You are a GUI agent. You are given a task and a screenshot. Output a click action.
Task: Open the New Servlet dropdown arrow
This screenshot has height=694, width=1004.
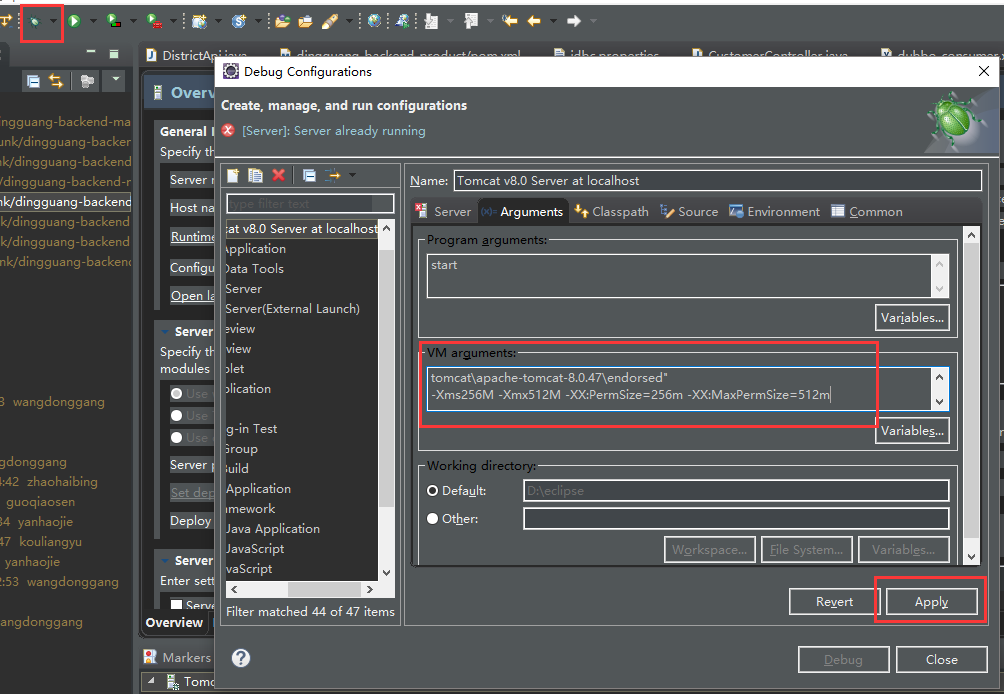pos(258,22)
